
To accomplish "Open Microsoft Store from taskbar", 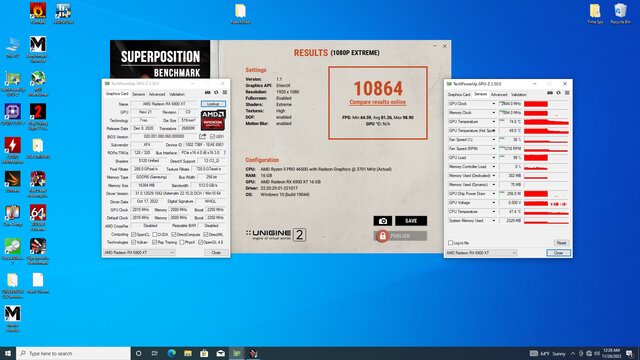I will coord(204,353).
